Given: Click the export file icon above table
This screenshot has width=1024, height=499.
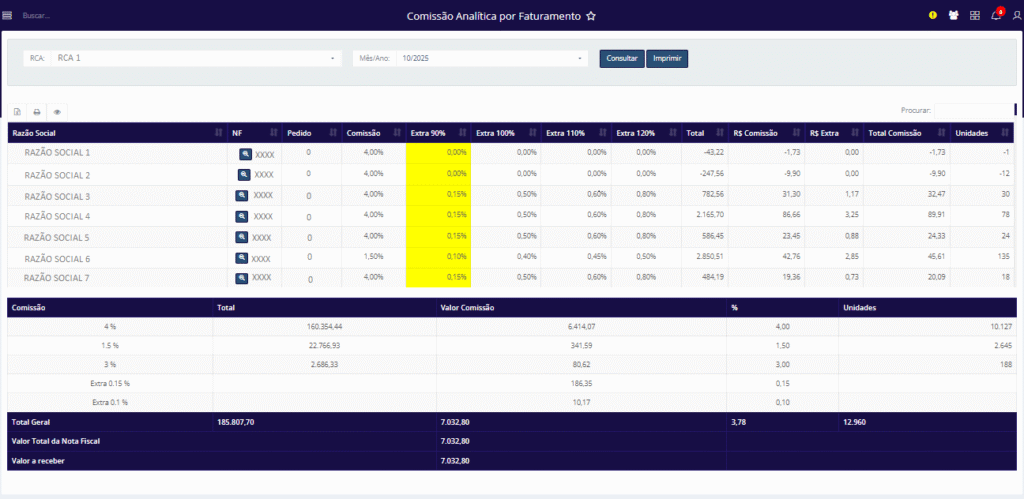Looking at the screenshot, I should [17, 112].
